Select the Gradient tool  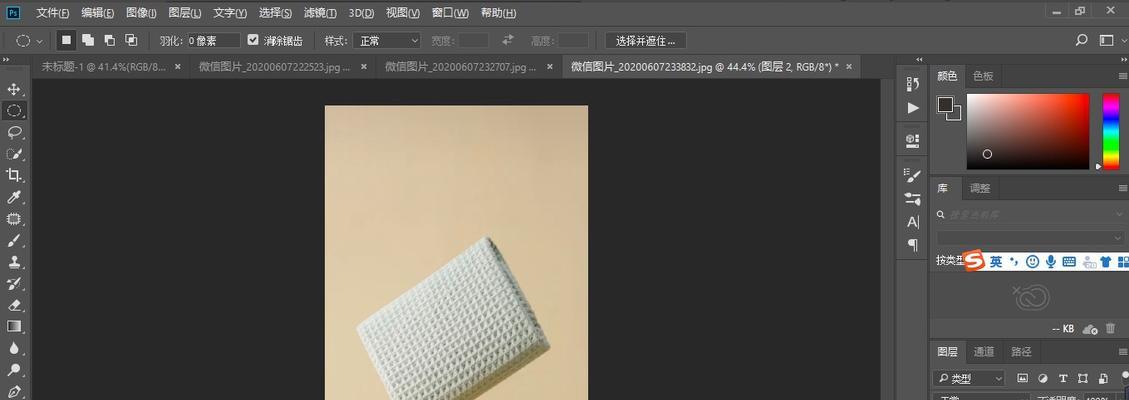point(14,327)
